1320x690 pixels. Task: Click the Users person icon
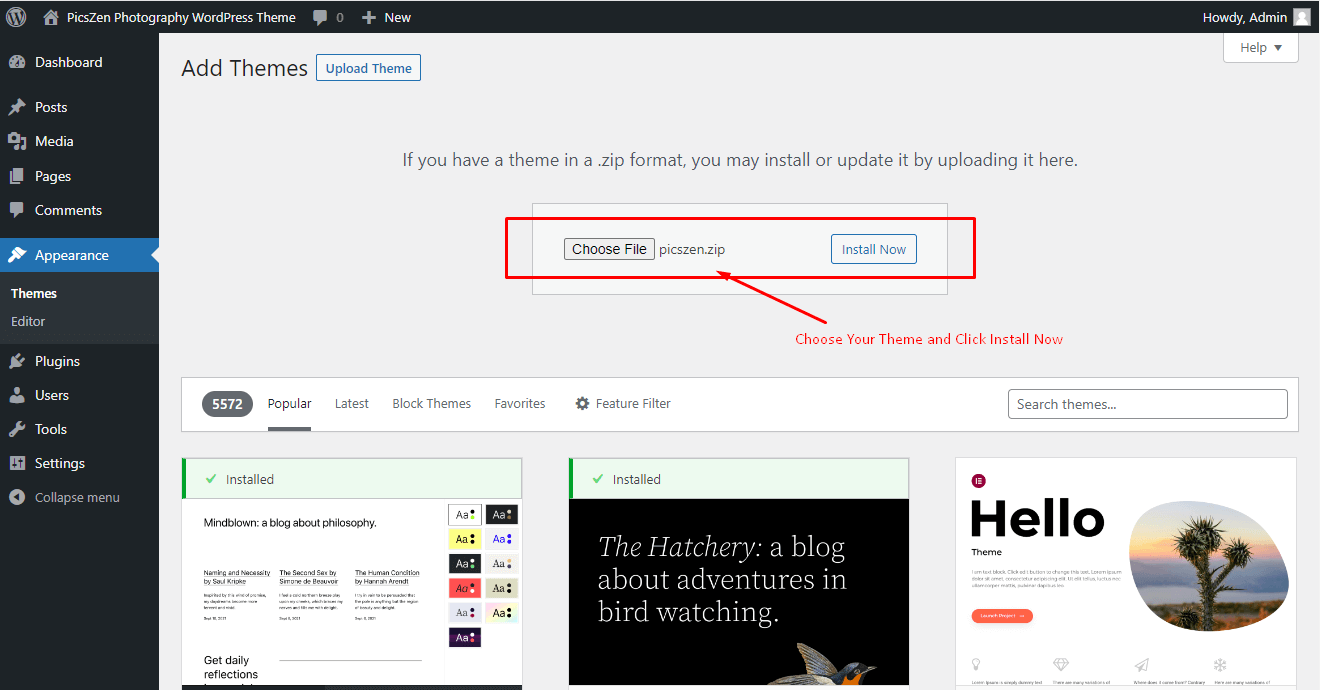pyautogui.click(x=17, y=395)
